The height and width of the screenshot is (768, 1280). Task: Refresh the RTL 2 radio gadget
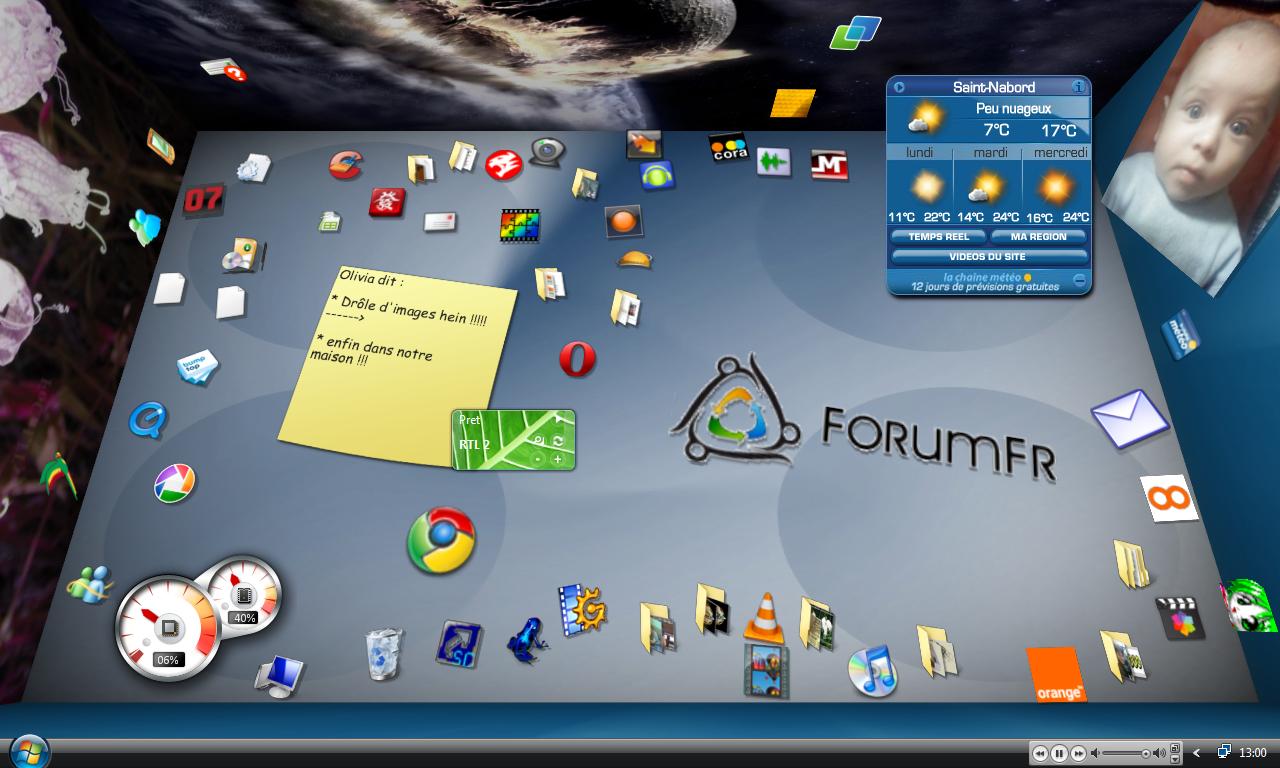[x=558, y=441]
